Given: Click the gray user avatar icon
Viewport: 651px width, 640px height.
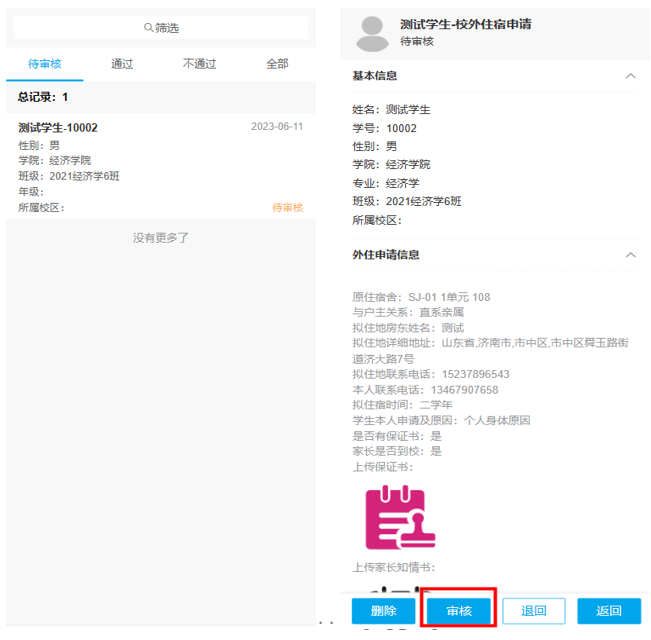Looking at the screenshot, I should coord(373,33).
